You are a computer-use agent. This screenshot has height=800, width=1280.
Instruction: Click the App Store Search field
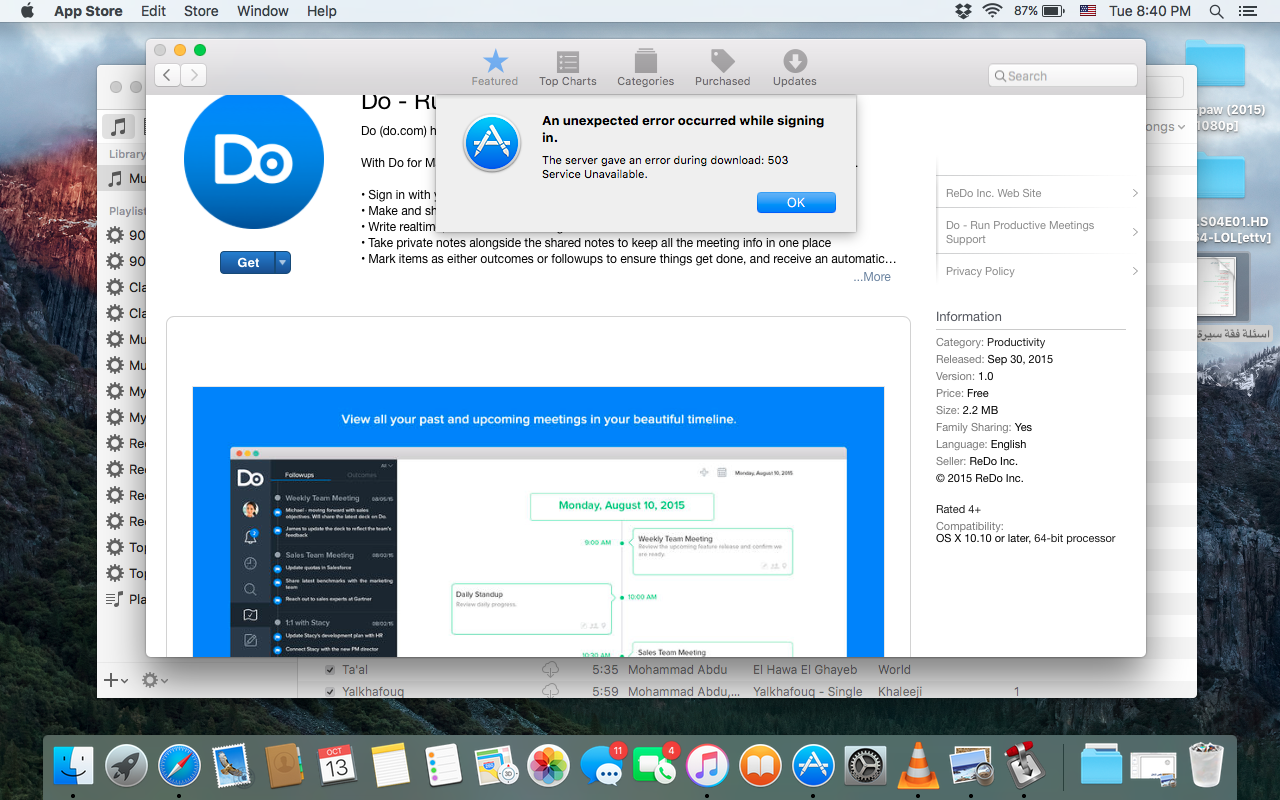1063,76
